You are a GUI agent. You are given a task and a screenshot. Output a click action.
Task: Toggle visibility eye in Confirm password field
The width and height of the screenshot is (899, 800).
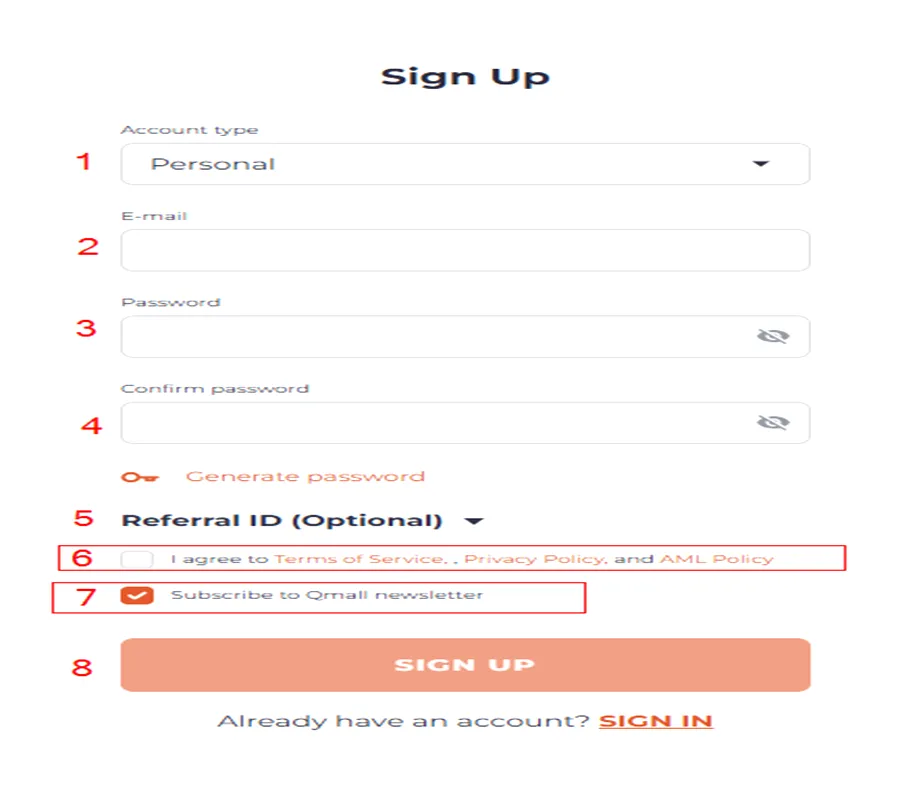(x=773, y=423)
